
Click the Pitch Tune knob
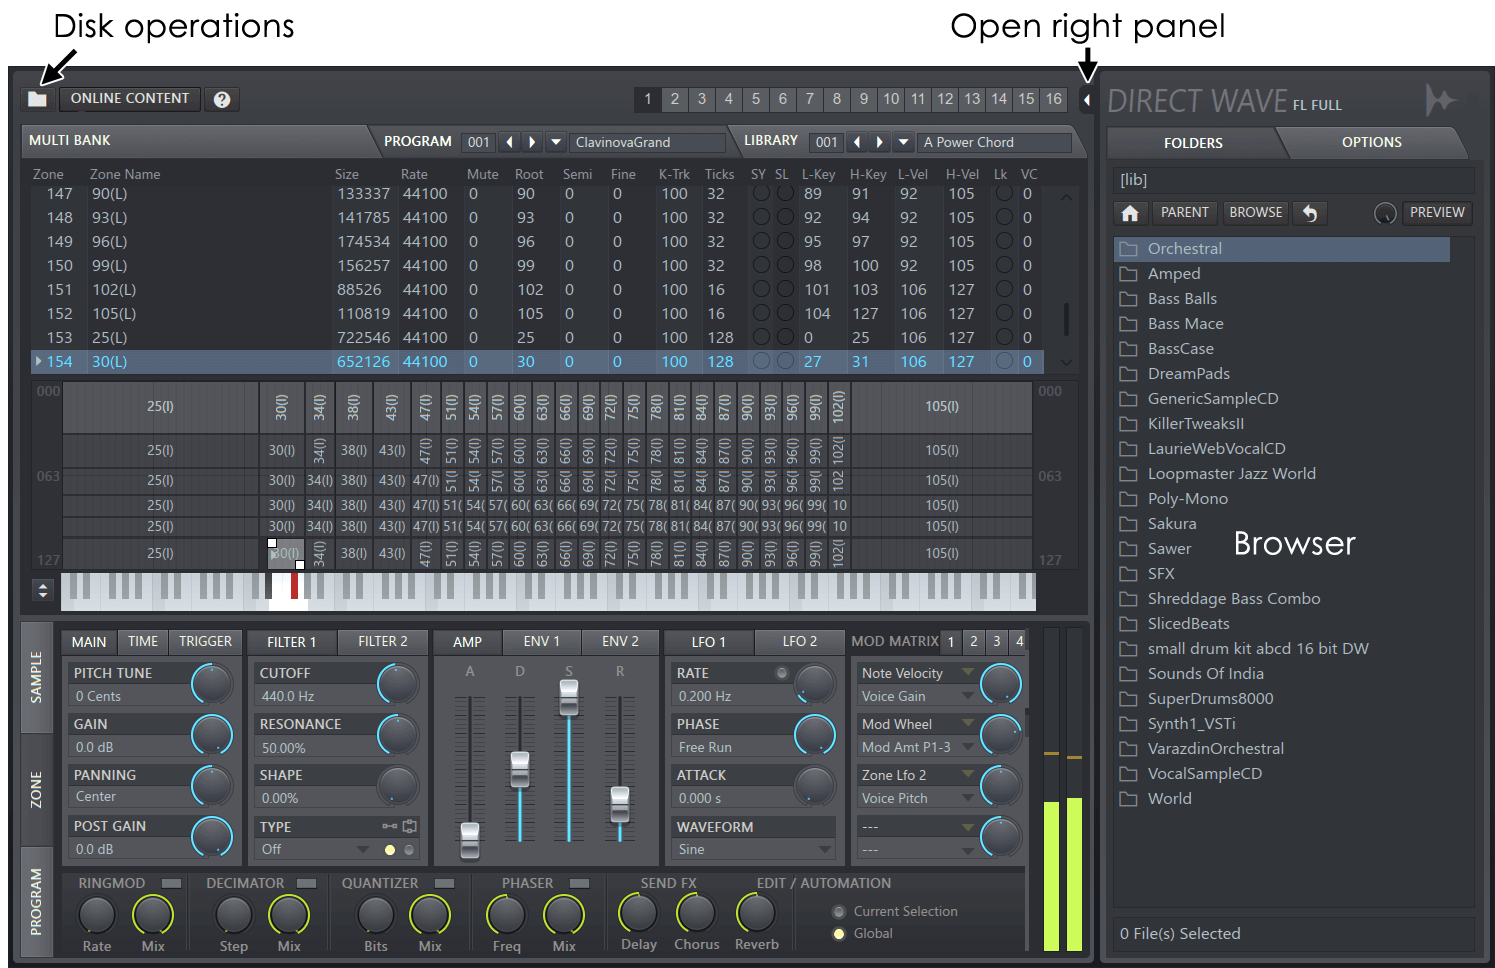(x=212, y=684)
